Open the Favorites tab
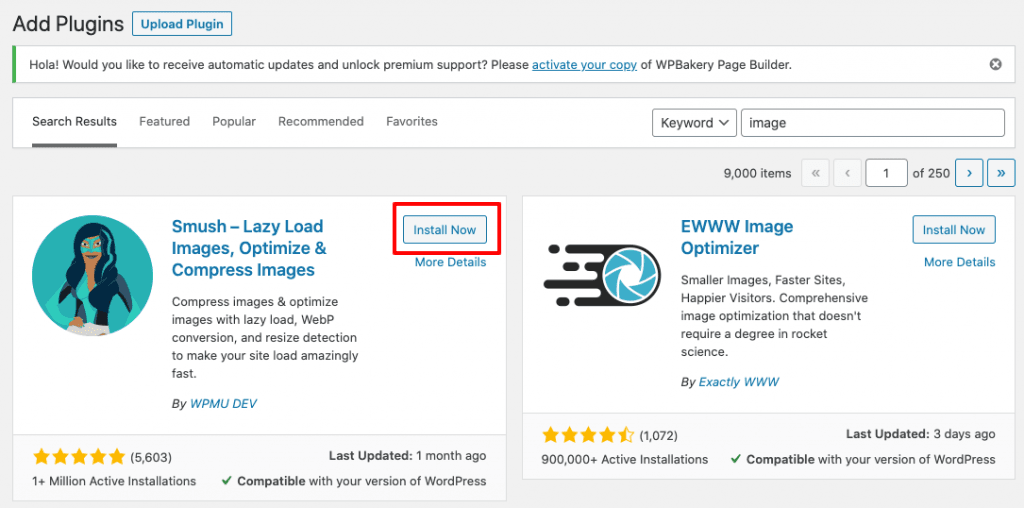The width and height of the screenshot is (1024, 508). point(412,122)
